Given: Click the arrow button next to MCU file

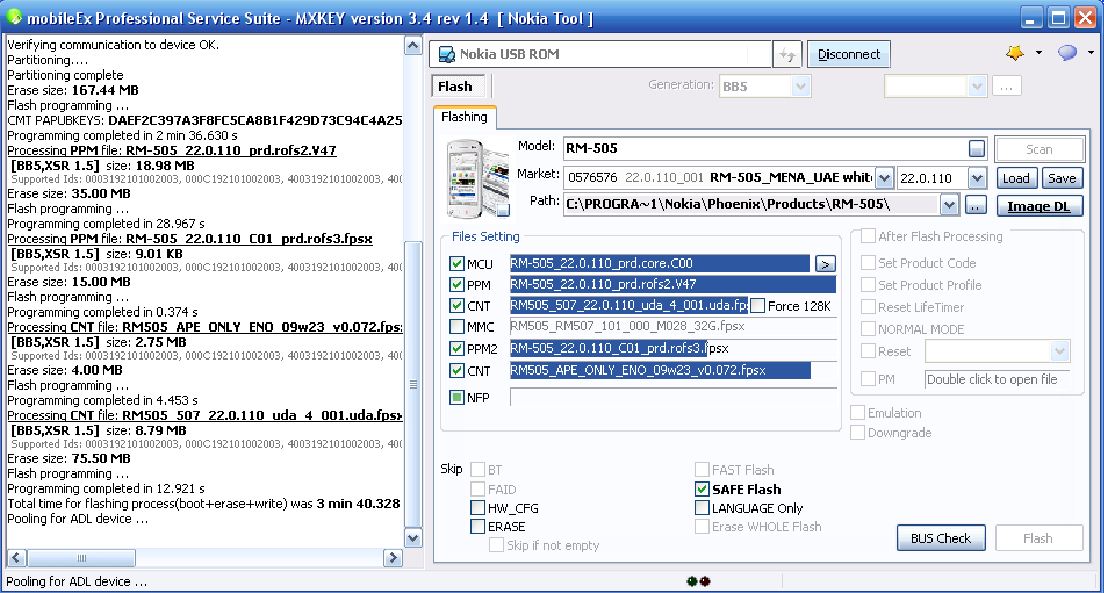Looking at the screenshot, I should coord(825,264).
